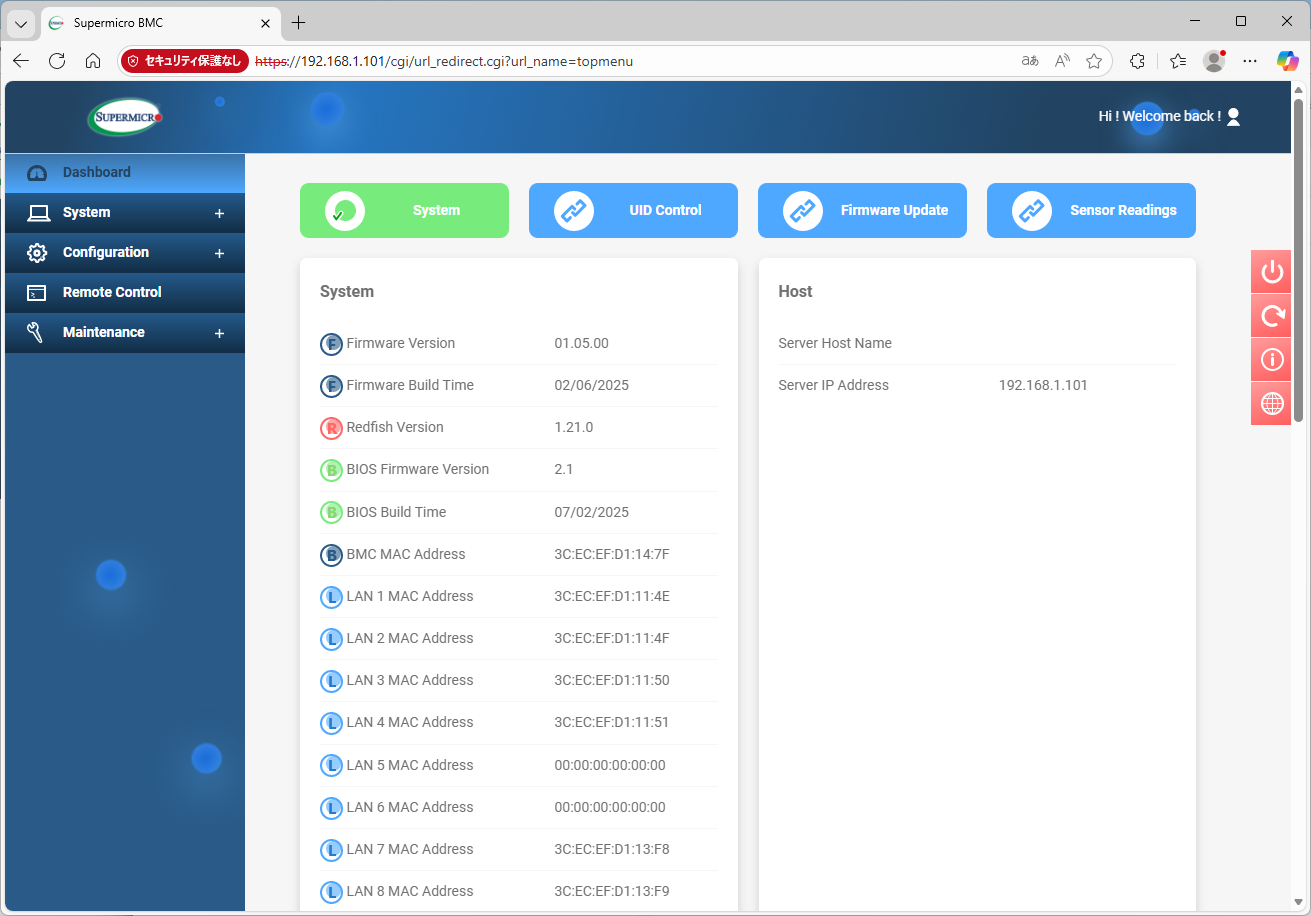Click the Copilot icon in browser toolbar
Viewport: 1311px width, 916px height.
pyautogui.click(x=1287, y=61)
